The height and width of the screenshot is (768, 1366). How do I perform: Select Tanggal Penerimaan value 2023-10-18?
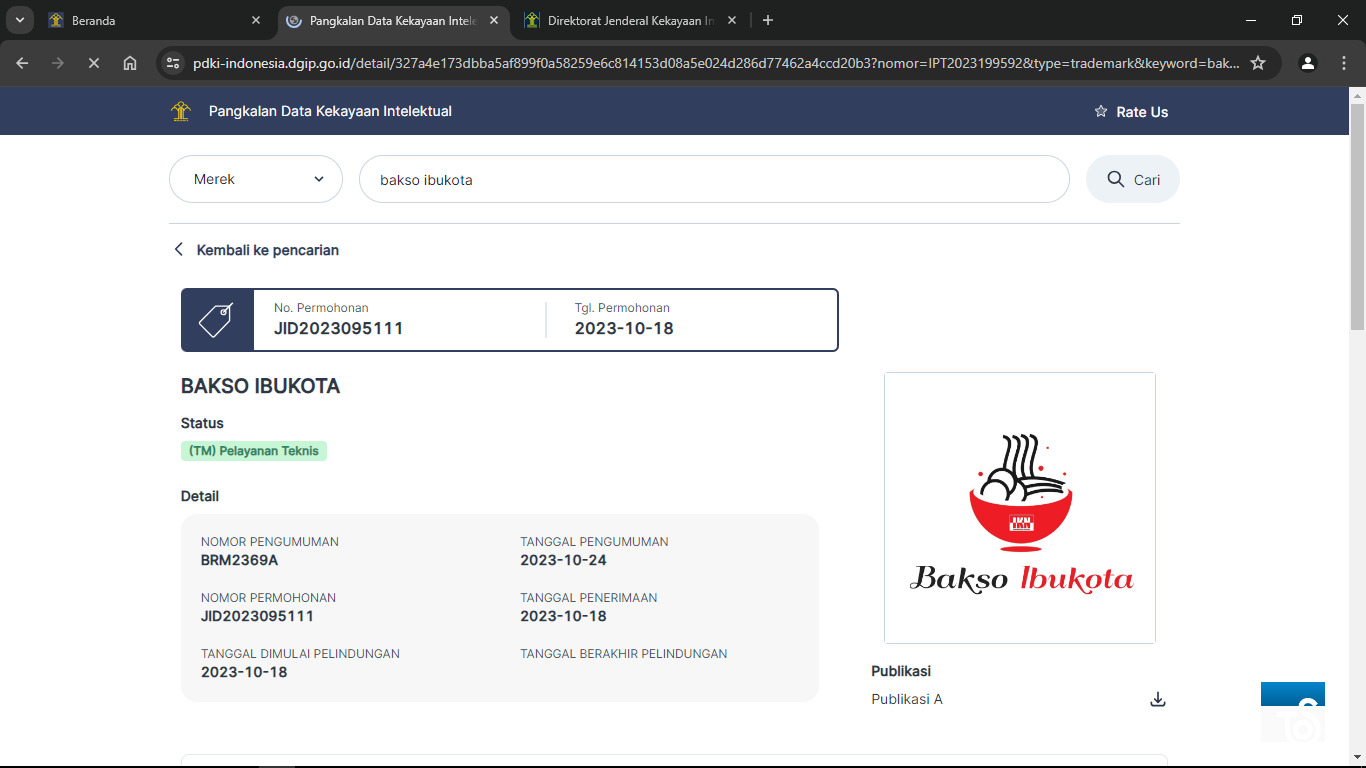click(x=563, y=616)
